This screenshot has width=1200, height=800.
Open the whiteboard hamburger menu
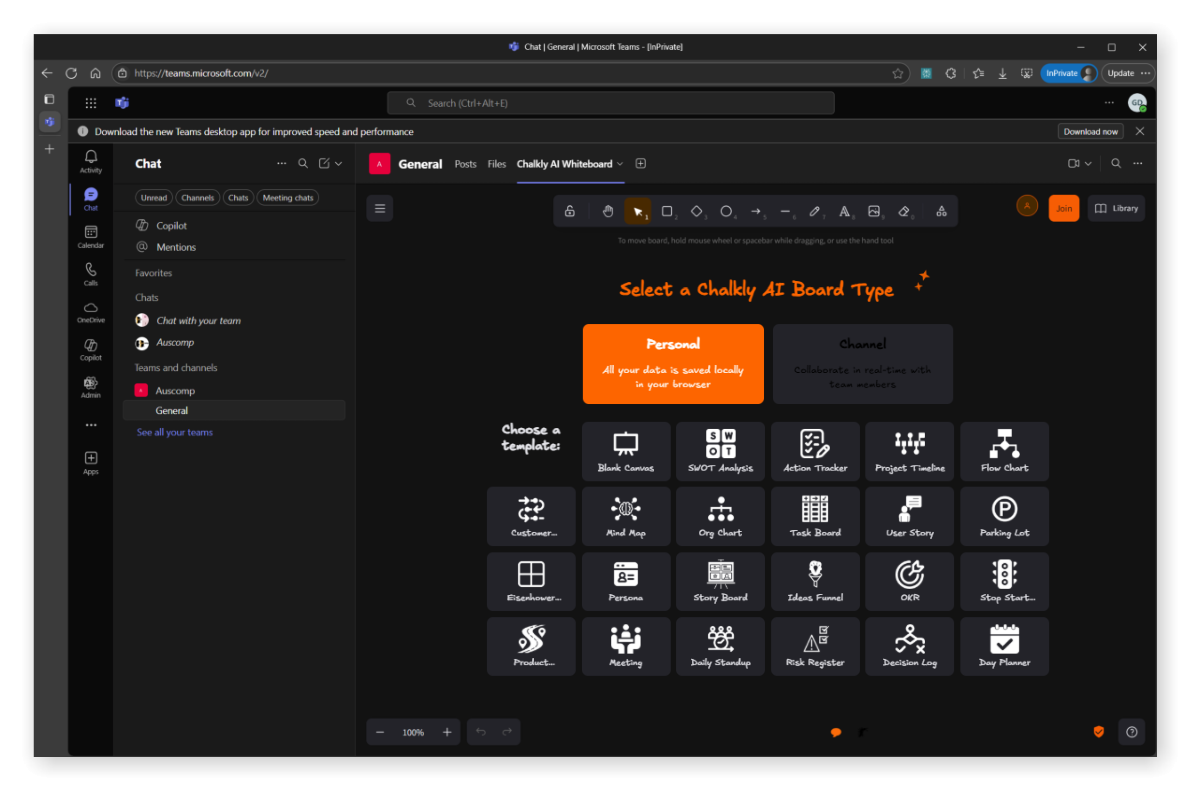click(x=380, y=208)
